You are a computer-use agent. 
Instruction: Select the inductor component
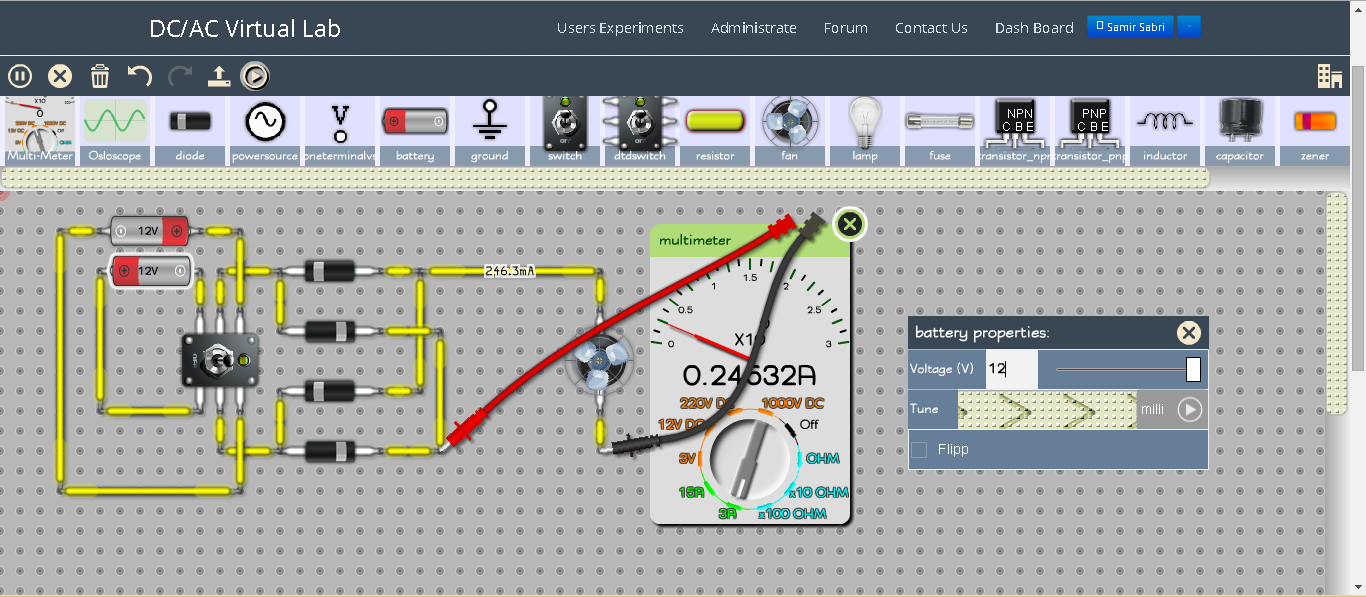coord(1165,130)
